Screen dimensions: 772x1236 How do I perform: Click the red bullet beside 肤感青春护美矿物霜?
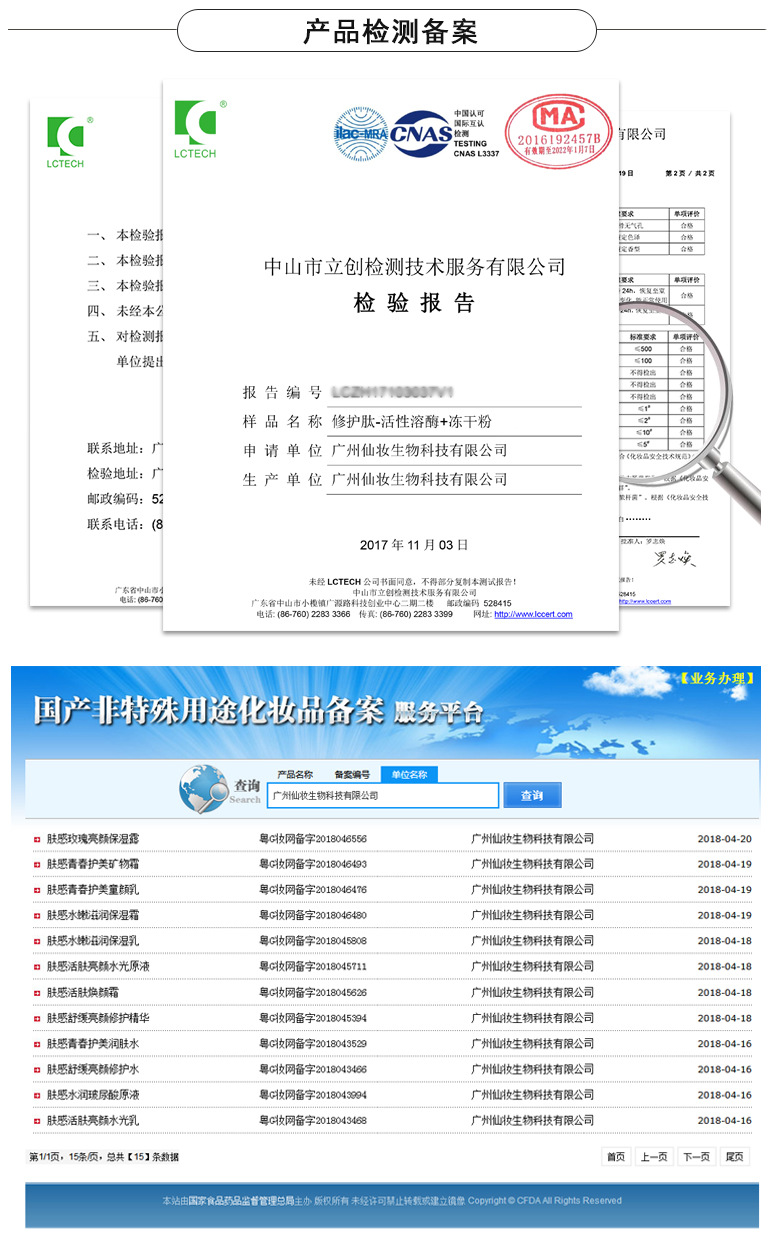pyautogui.click(x=37, y=864)
